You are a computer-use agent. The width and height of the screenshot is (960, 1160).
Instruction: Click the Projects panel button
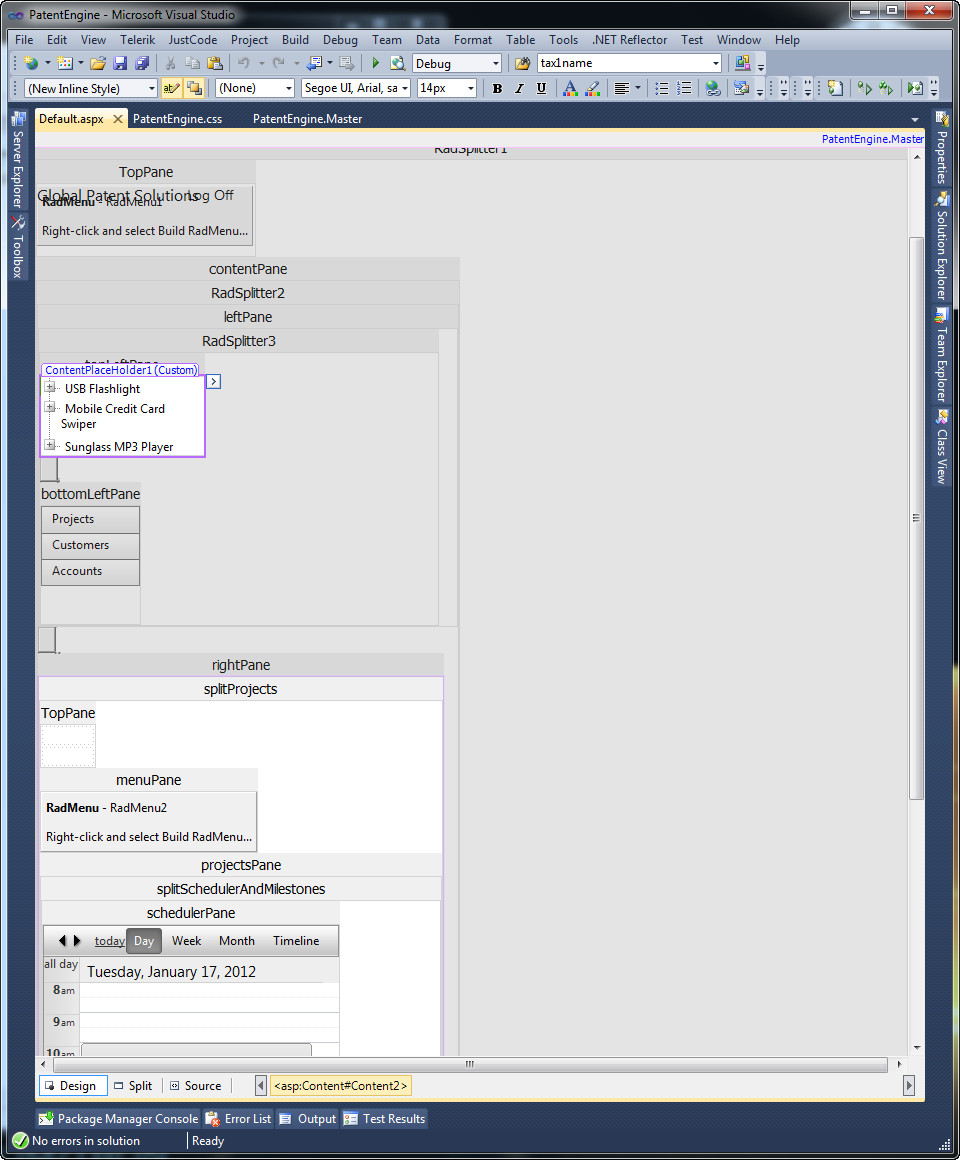click(90, 519)
